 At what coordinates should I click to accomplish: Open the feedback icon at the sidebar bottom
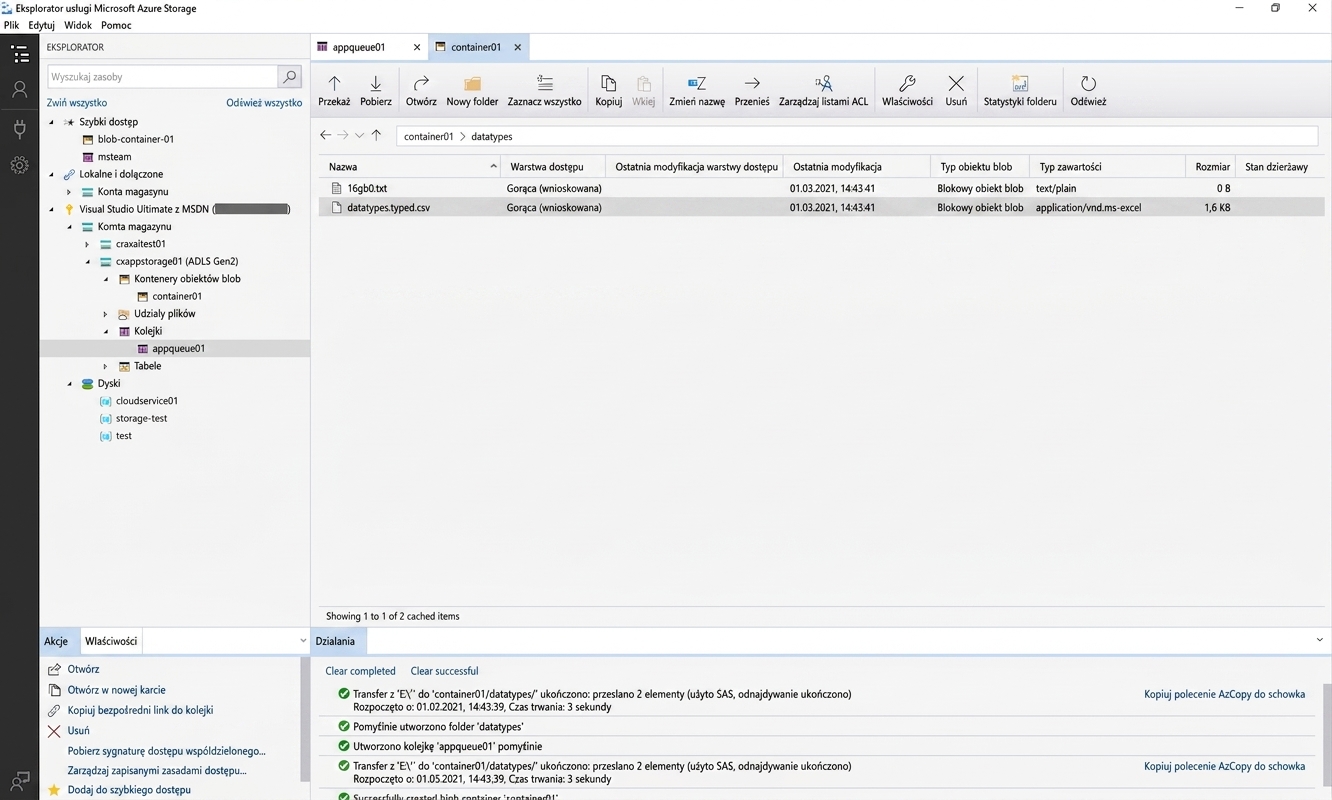(19, 780)
